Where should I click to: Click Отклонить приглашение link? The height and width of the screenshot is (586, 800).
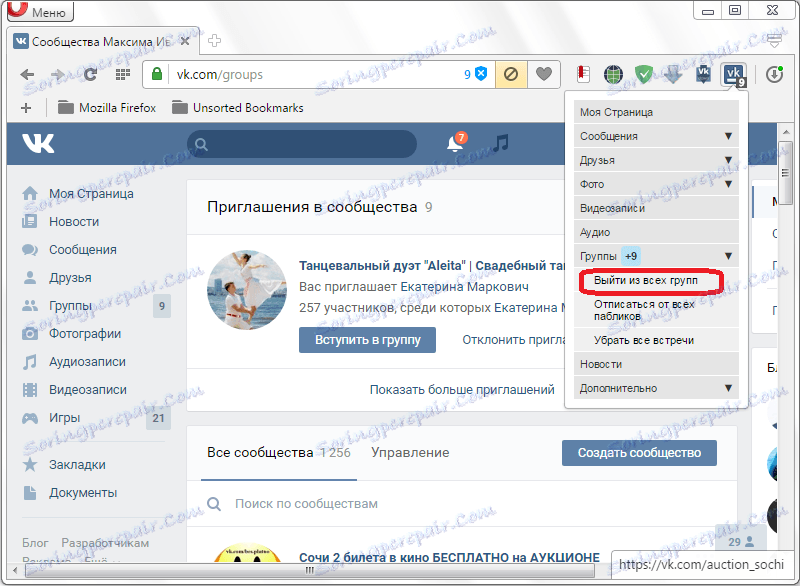(513, 340)
